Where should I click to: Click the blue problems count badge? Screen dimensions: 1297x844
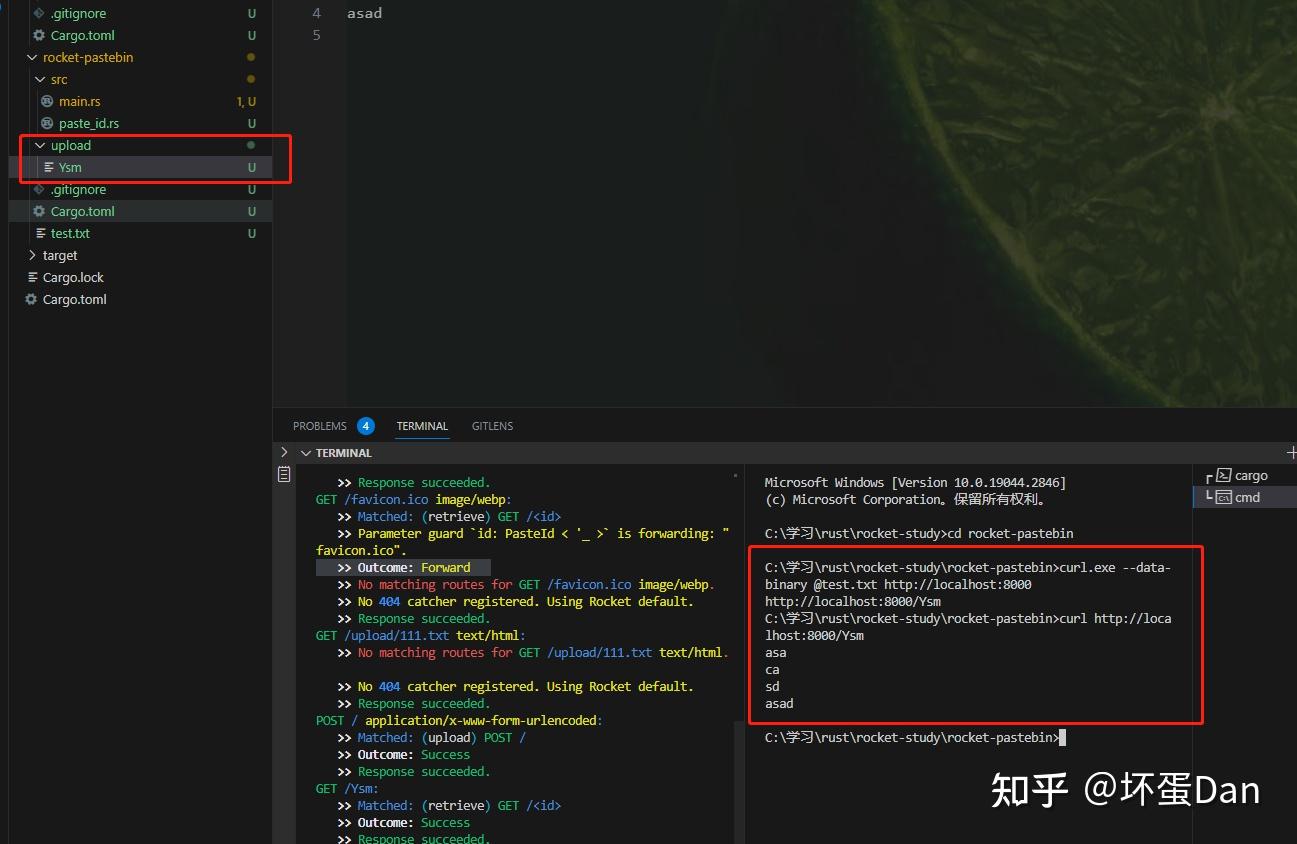(364, 425)
